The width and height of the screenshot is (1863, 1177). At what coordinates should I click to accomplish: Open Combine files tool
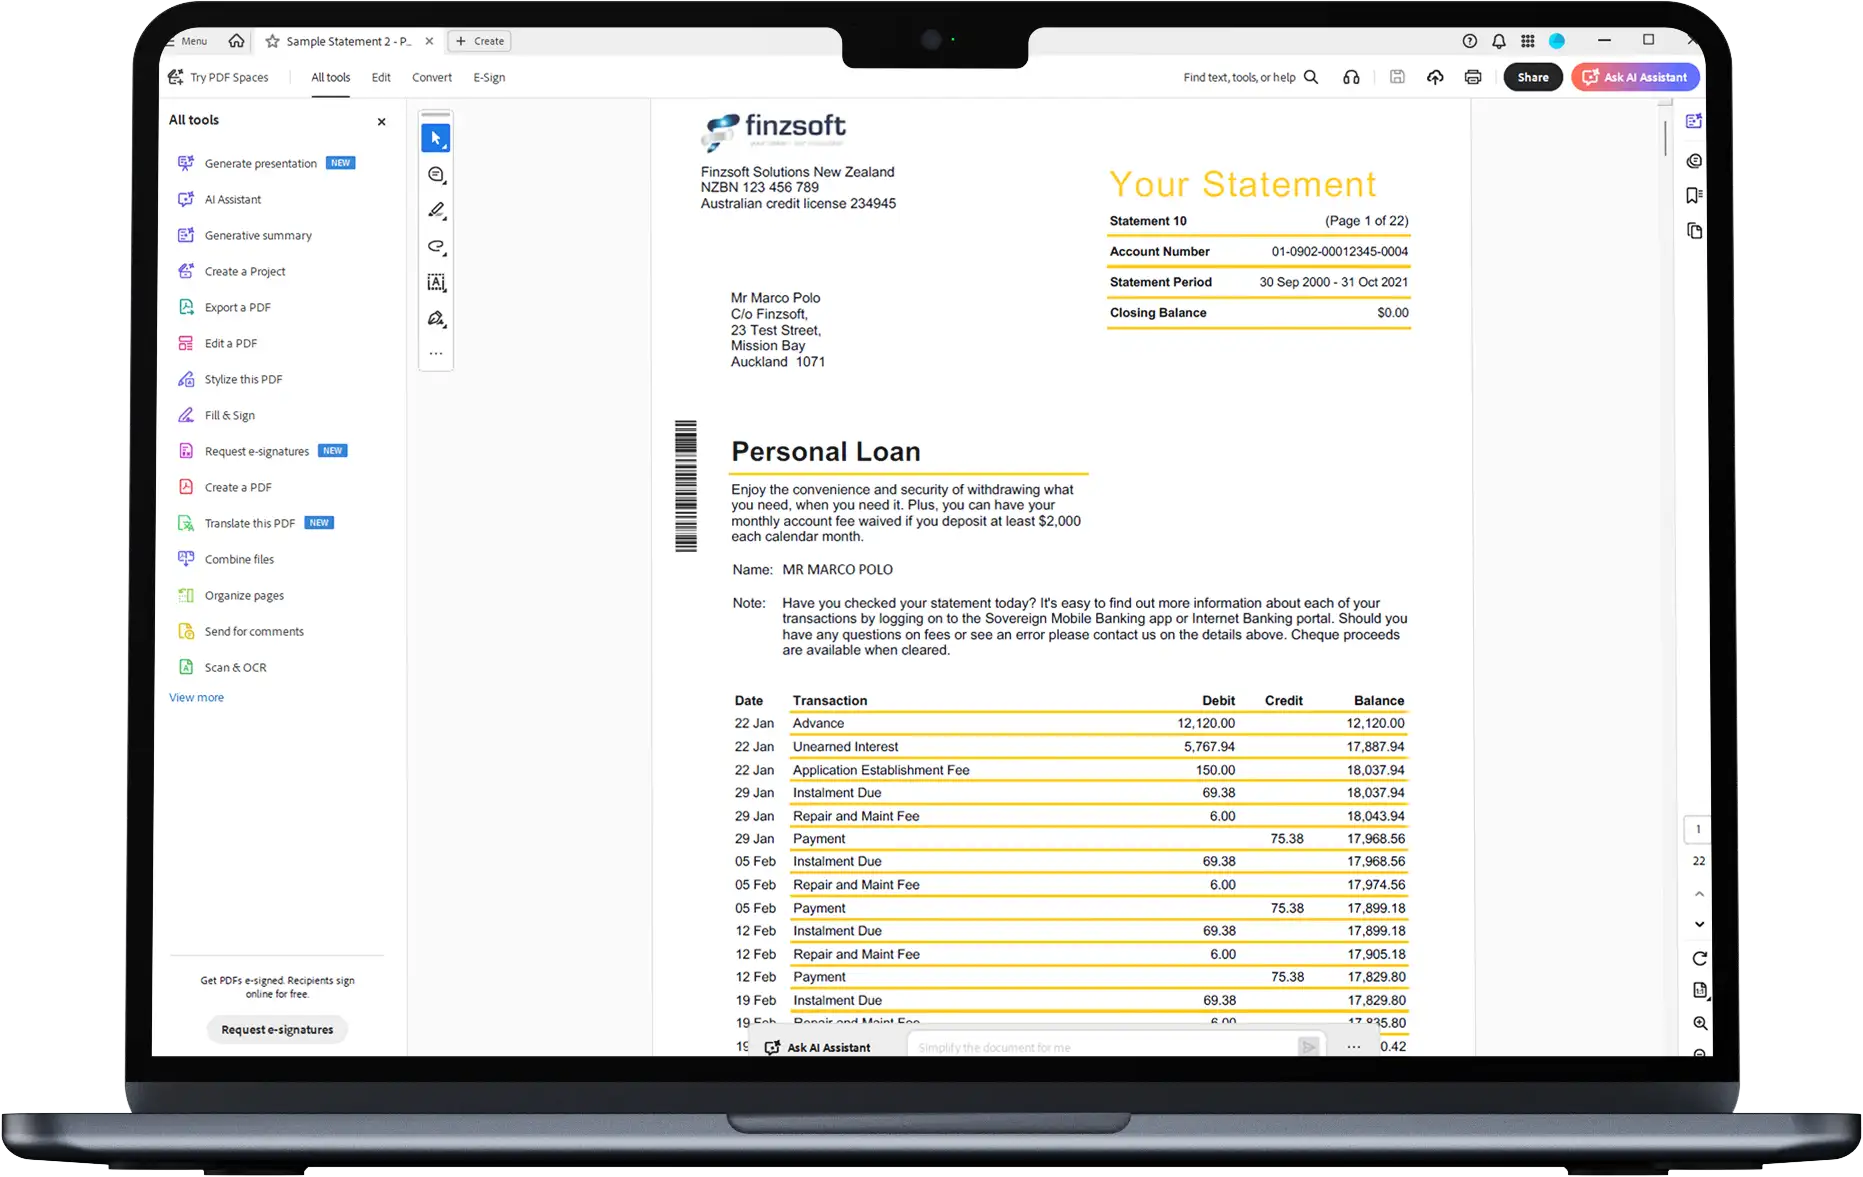(239, 559)
